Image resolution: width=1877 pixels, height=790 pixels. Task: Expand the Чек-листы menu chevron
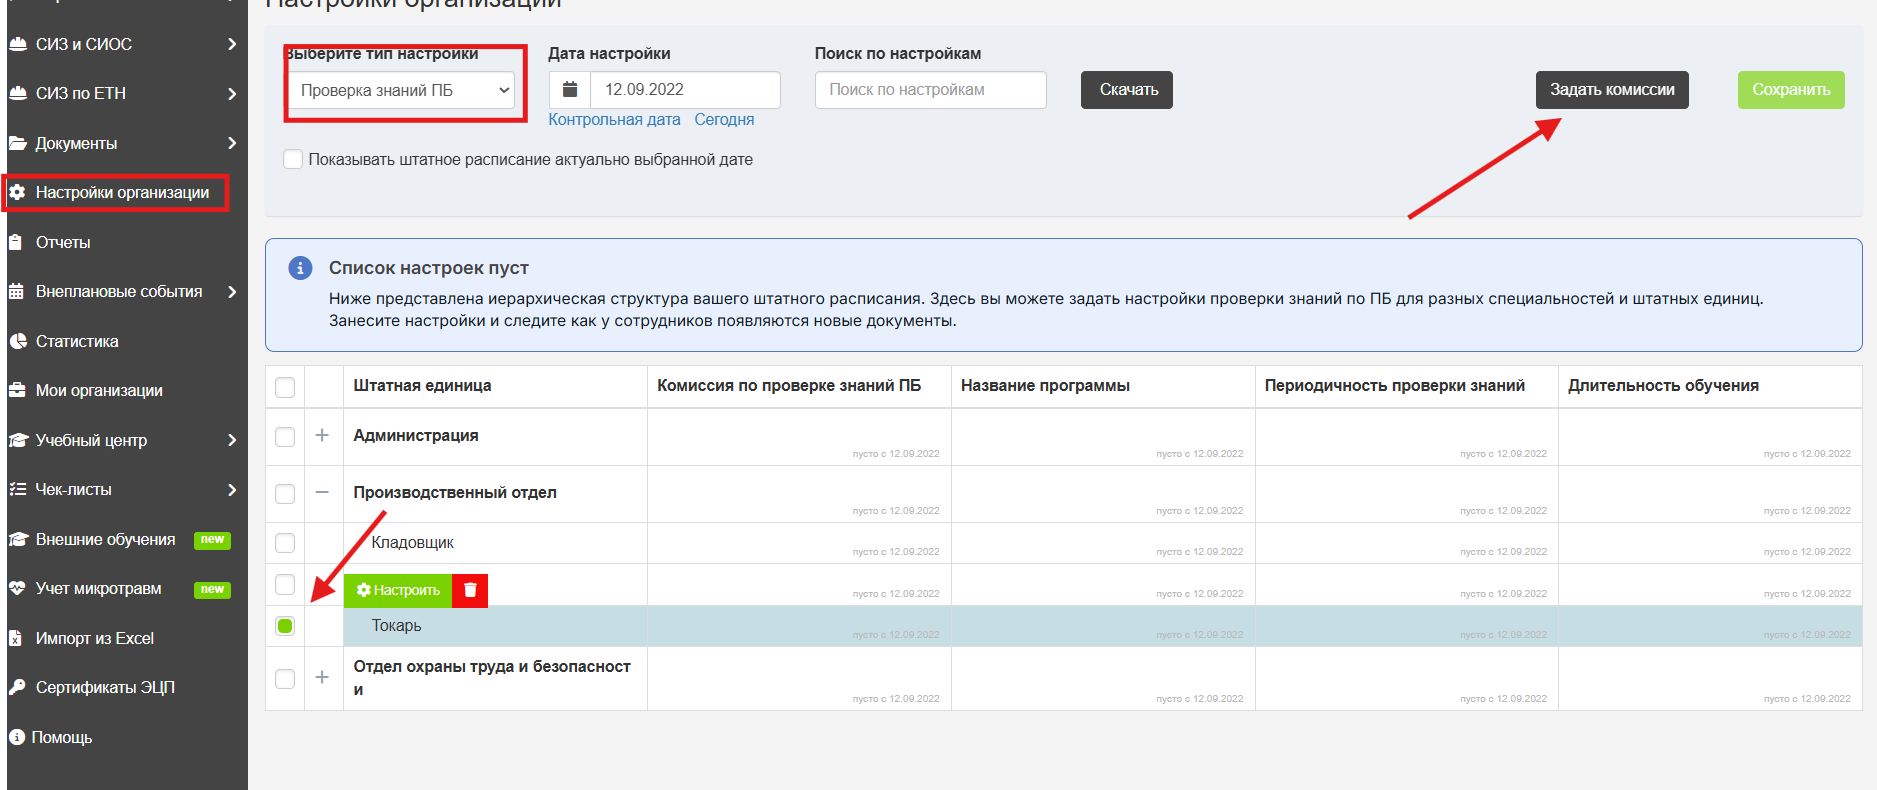(232, 489)
